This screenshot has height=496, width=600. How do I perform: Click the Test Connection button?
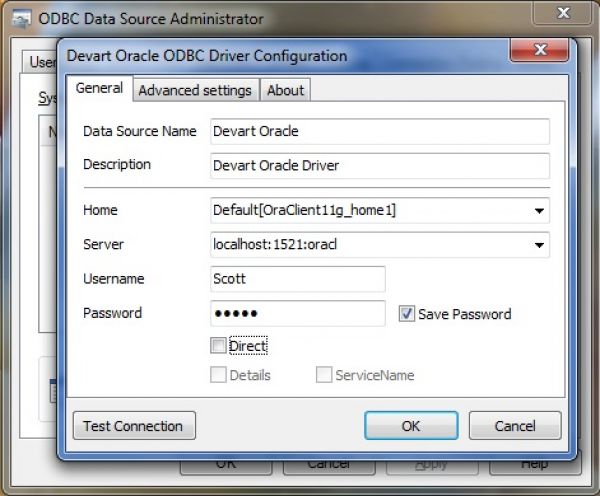click(134, 426)
